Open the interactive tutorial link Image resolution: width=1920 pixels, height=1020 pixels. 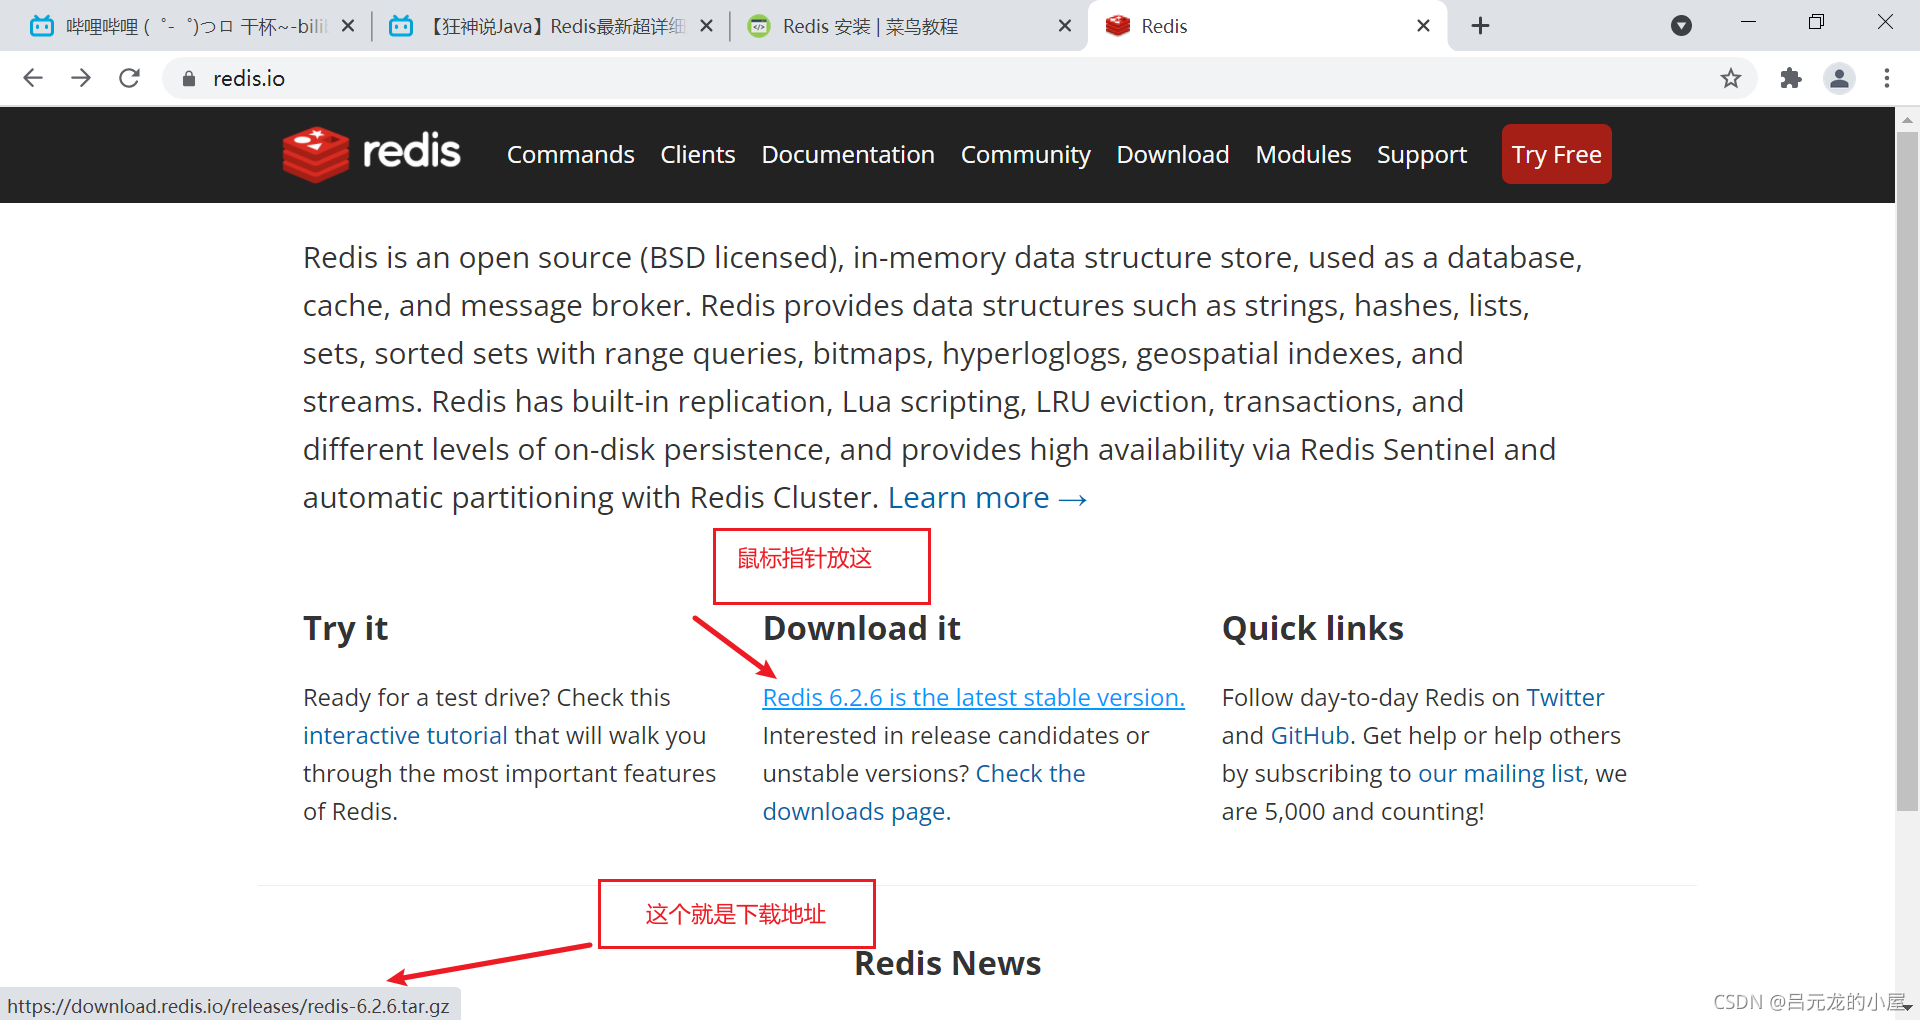click(x=405, y=736)
